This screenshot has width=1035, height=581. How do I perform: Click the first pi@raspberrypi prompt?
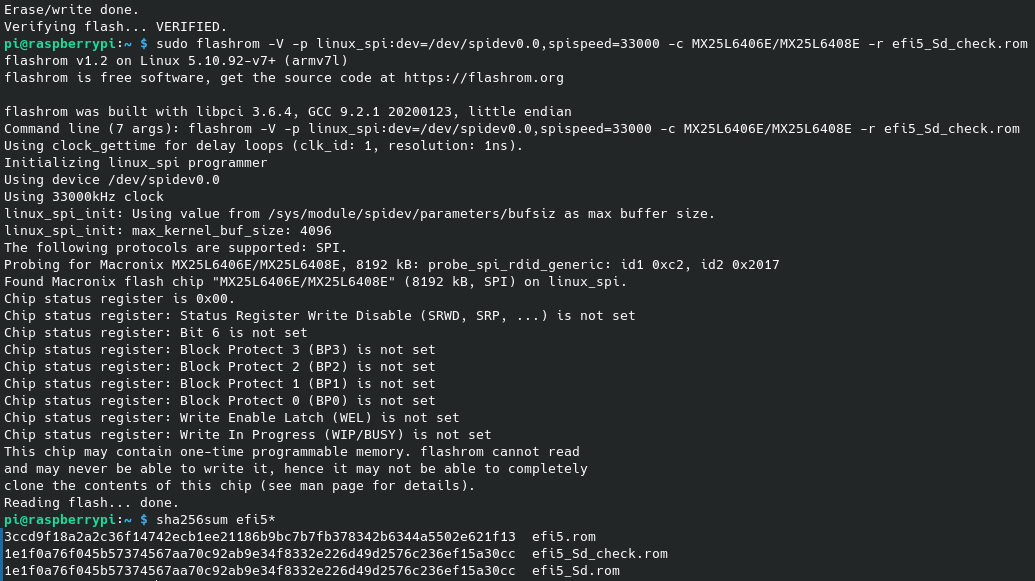(x=68, y=44)
